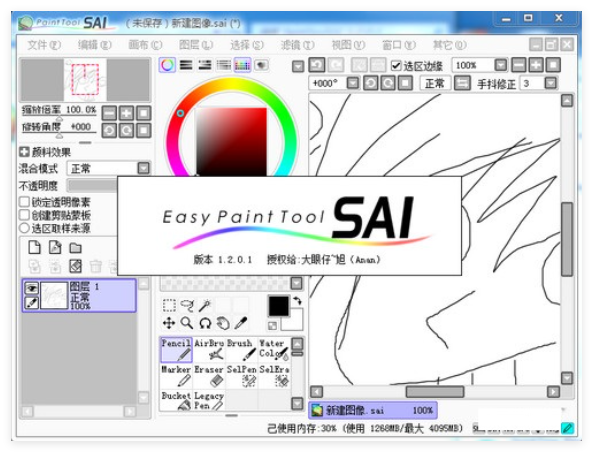
Task: Open the 混合模式 dropdown
Action: pyautogui.click(x=144, y=168)
